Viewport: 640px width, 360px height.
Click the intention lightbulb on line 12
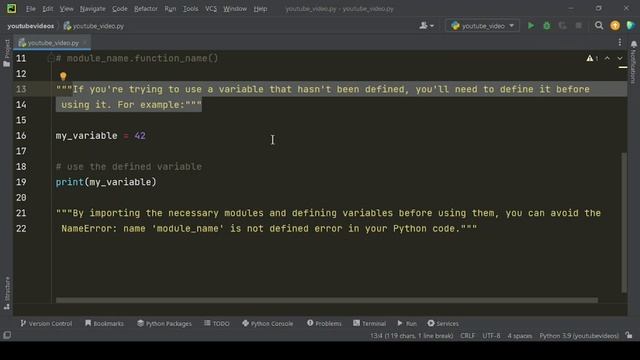(x=63, y=76)
